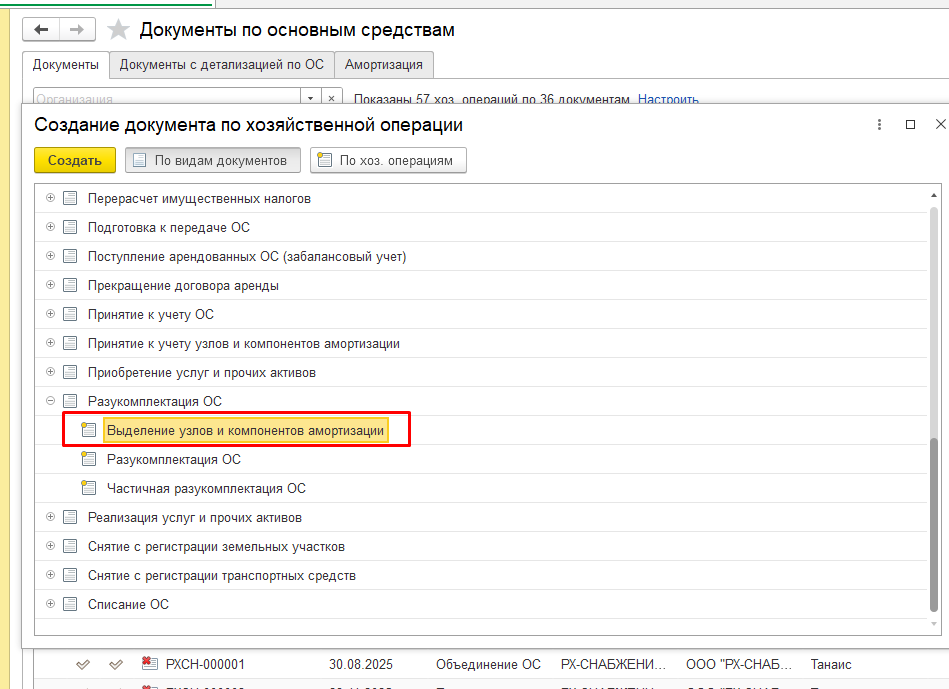Expand Перерасчет имущественных налогов group
The height and width of the screenshot is (689, 949).
point(50,198)
